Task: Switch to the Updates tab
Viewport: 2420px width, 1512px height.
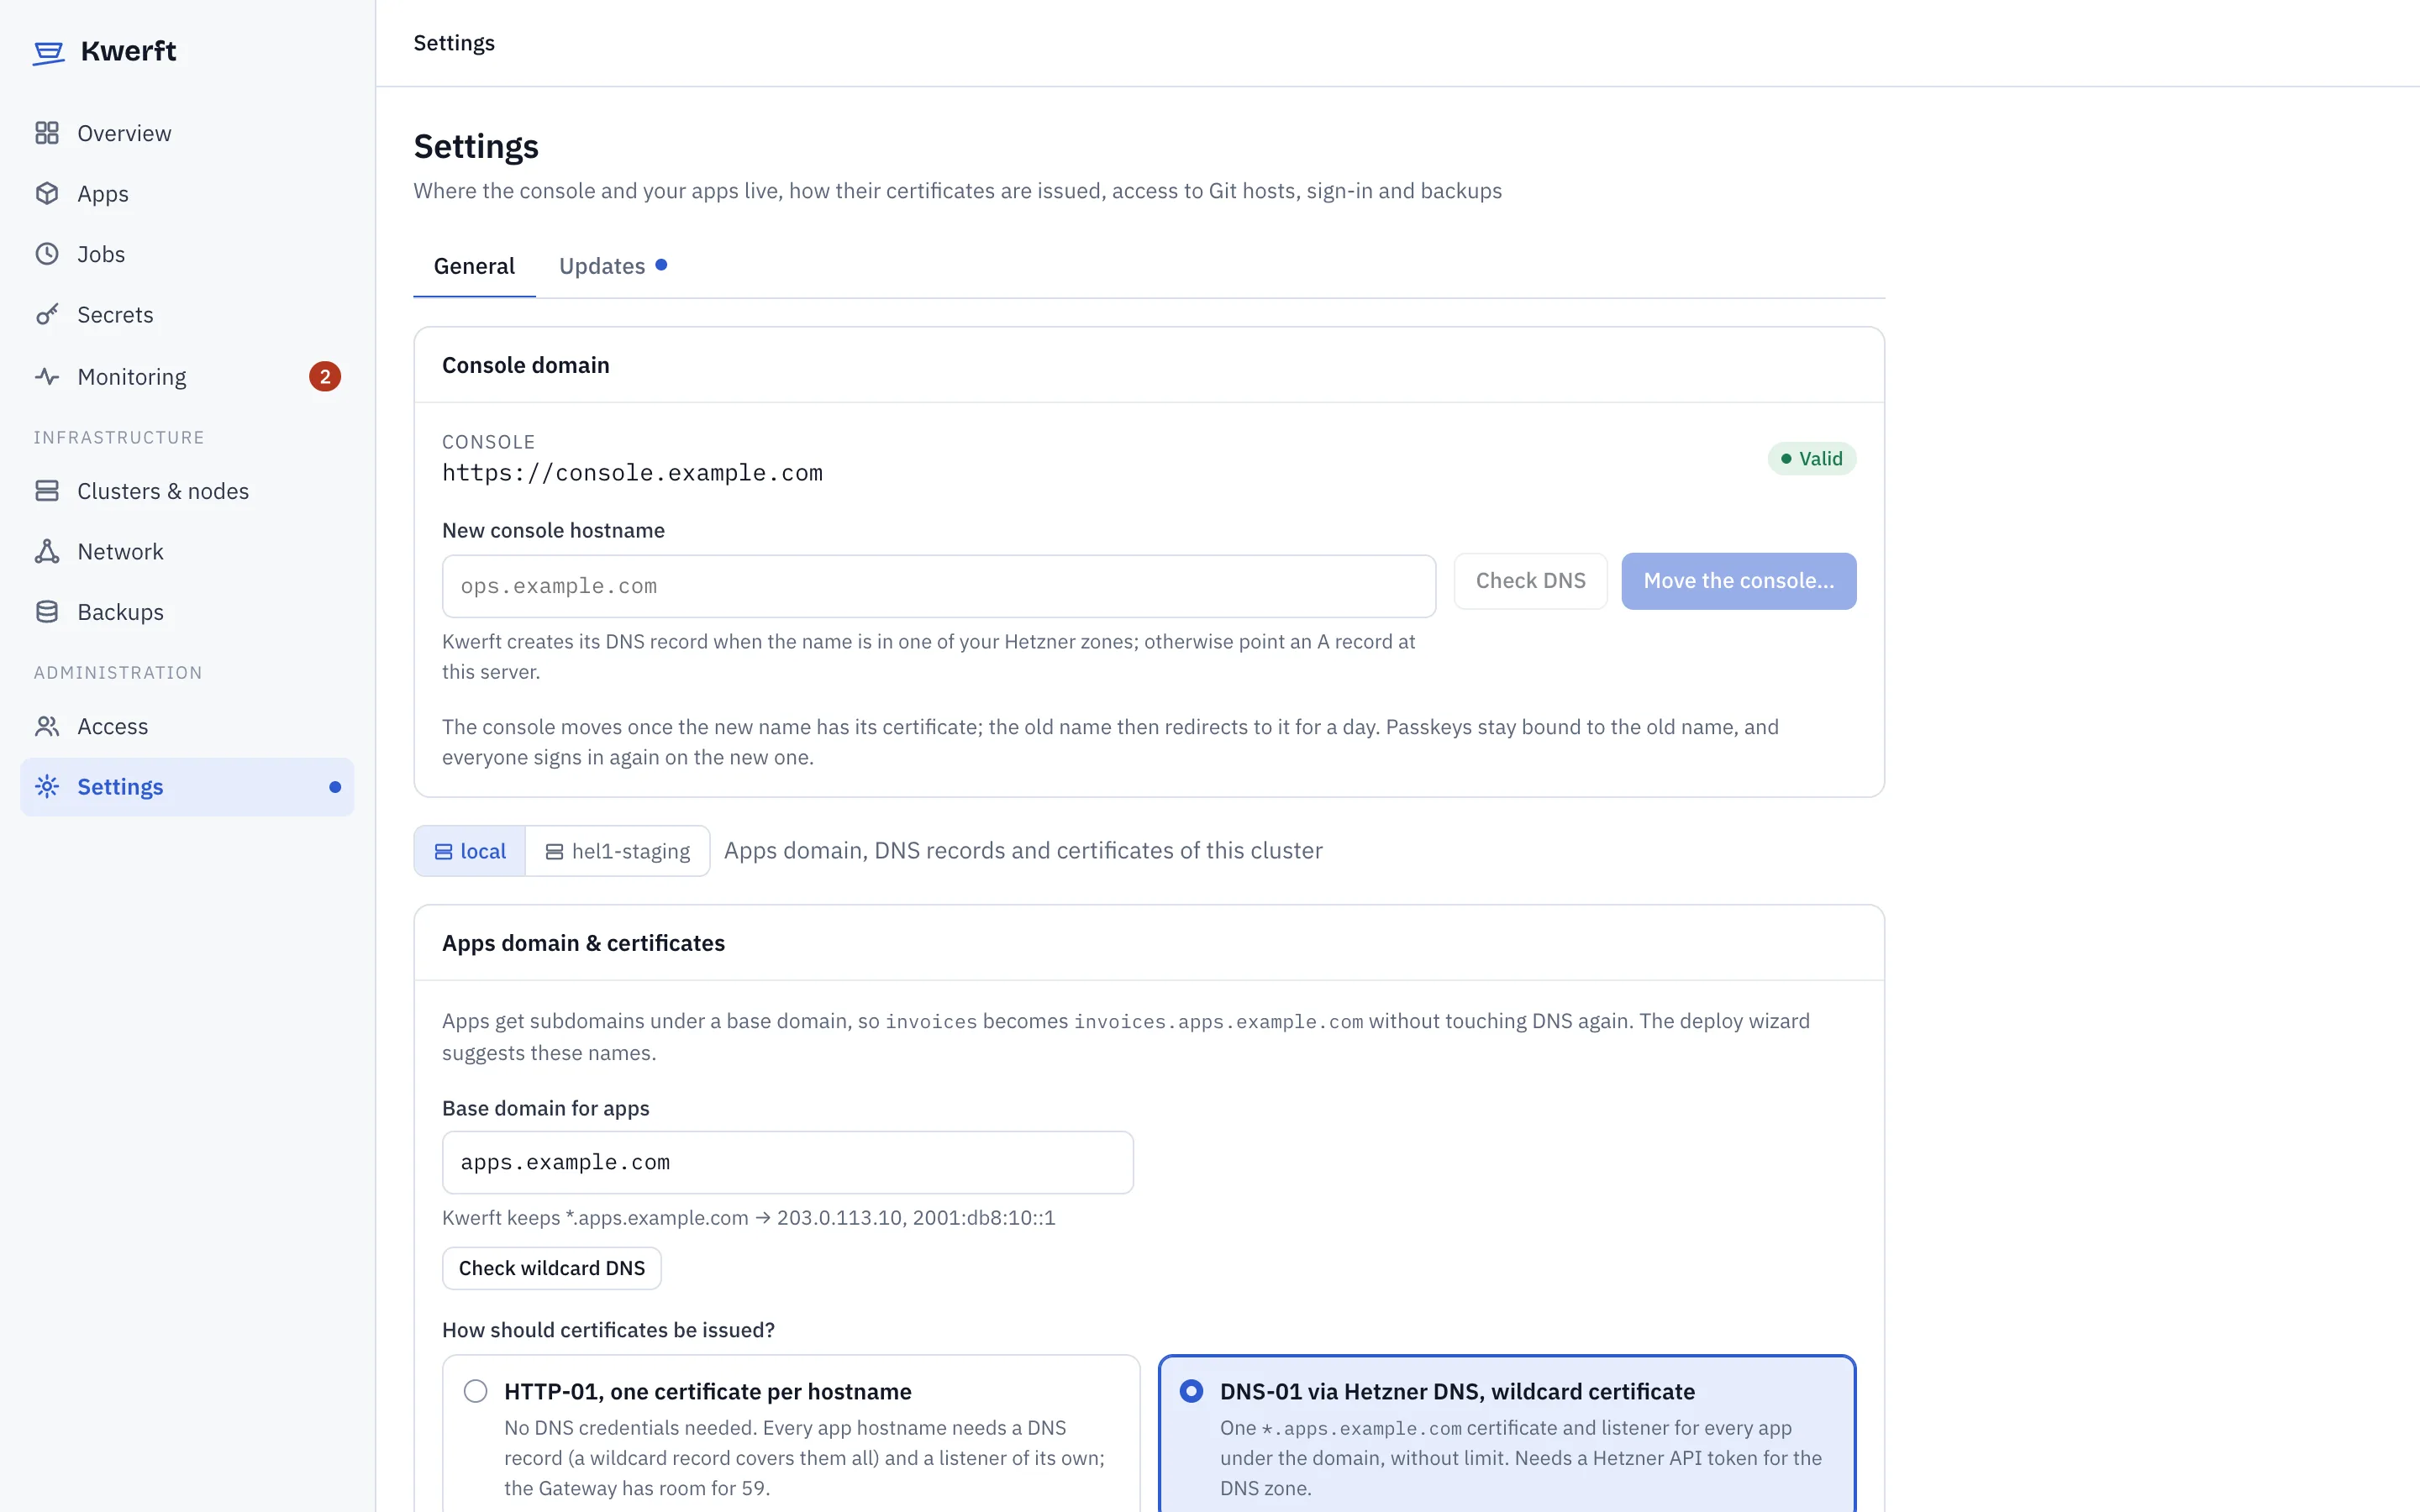Action: pyautogui.click(x=613, y=266)
